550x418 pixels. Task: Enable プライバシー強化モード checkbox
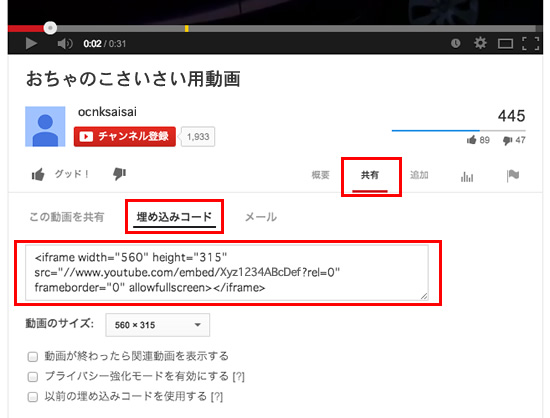click(x=33, y=377)
